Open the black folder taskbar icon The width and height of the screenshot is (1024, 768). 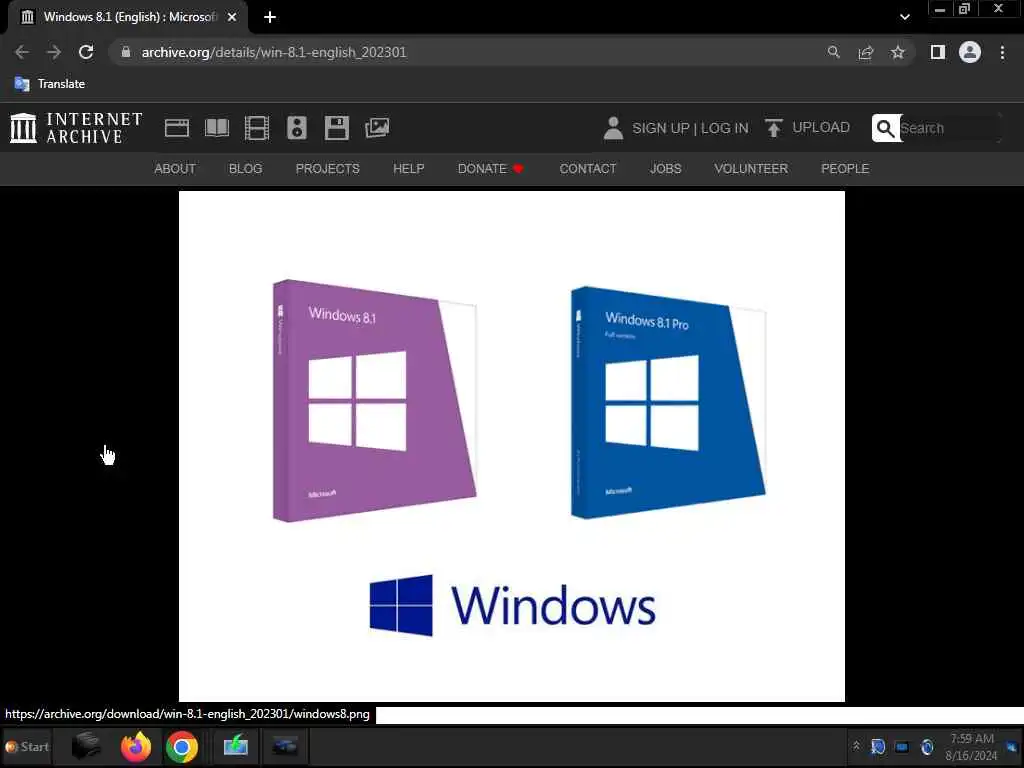tap(86, 746)
